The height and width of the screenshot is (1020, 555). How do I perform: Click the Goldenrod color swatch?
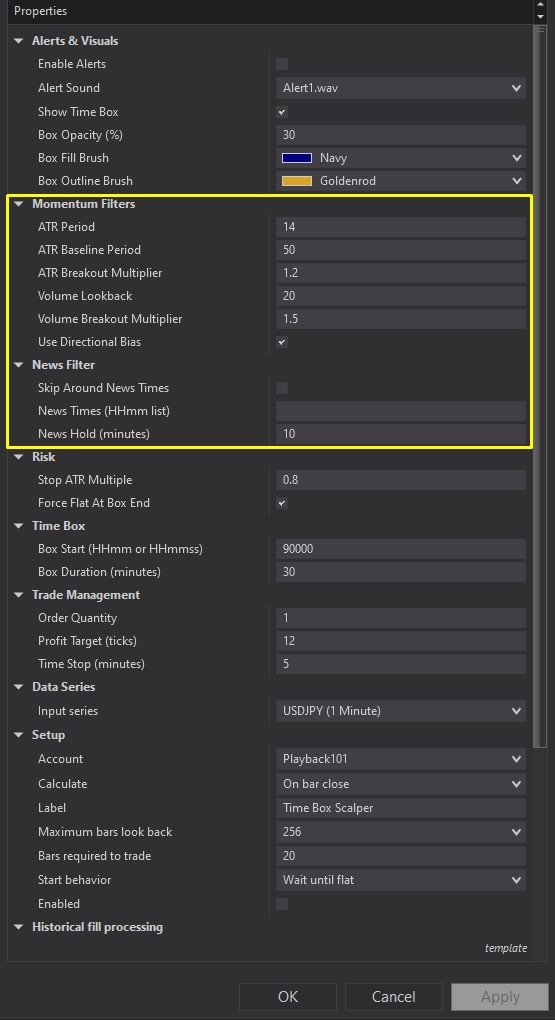297,181
